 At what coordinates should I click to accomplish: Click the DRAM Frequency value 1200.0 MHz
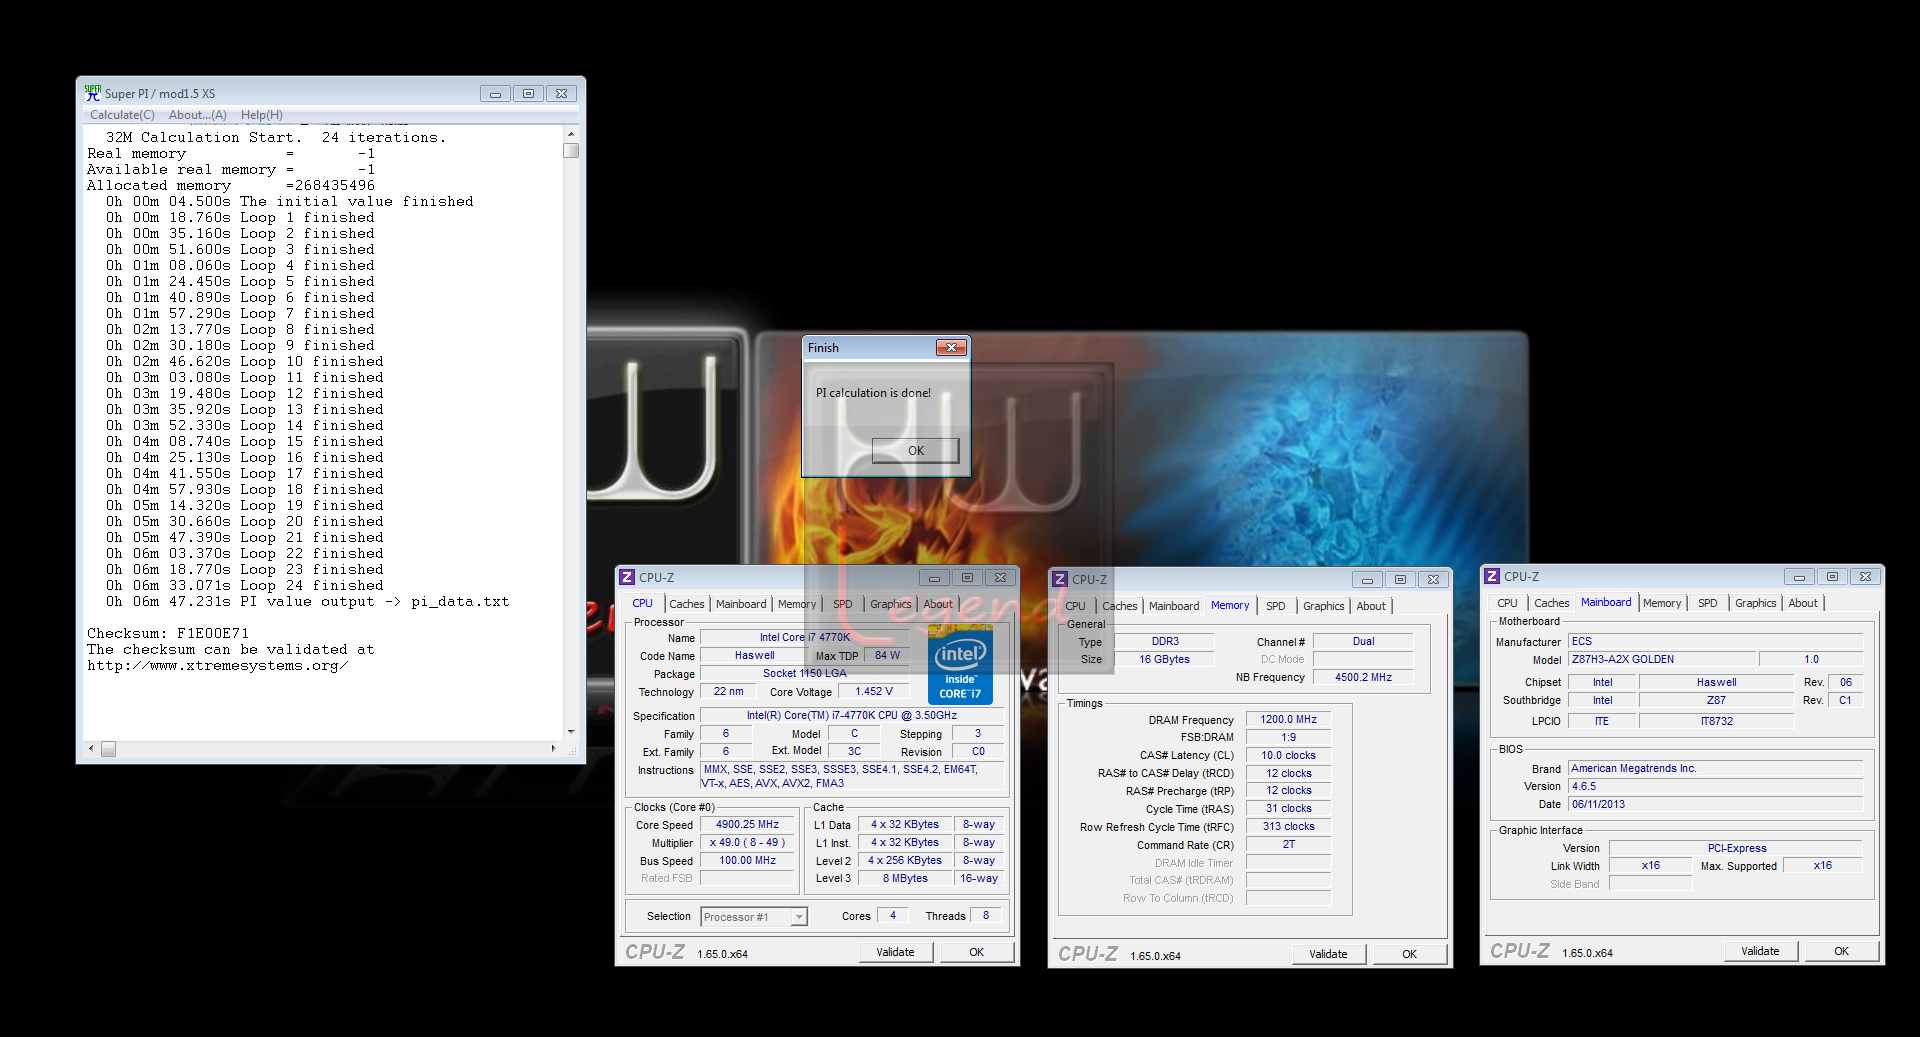pyautogui.click(x=1288, y=719)
